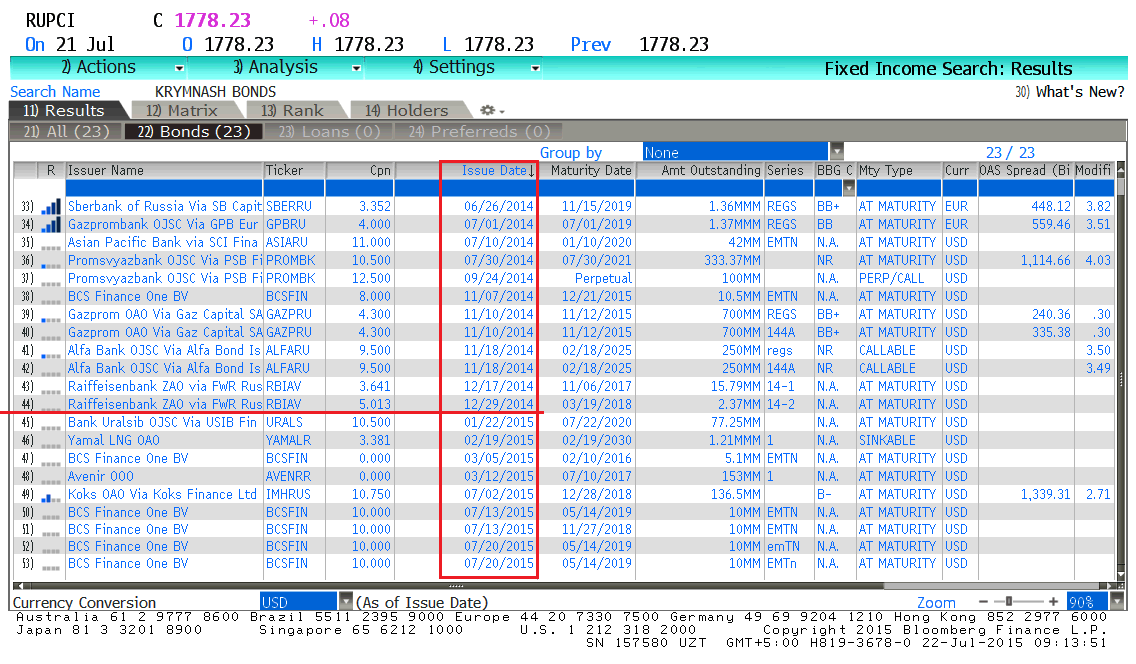The height and width of the screenshot is (664, 1136).
Task: Click the 1,114.66 OAS spread value
Action: [1045, 261]
